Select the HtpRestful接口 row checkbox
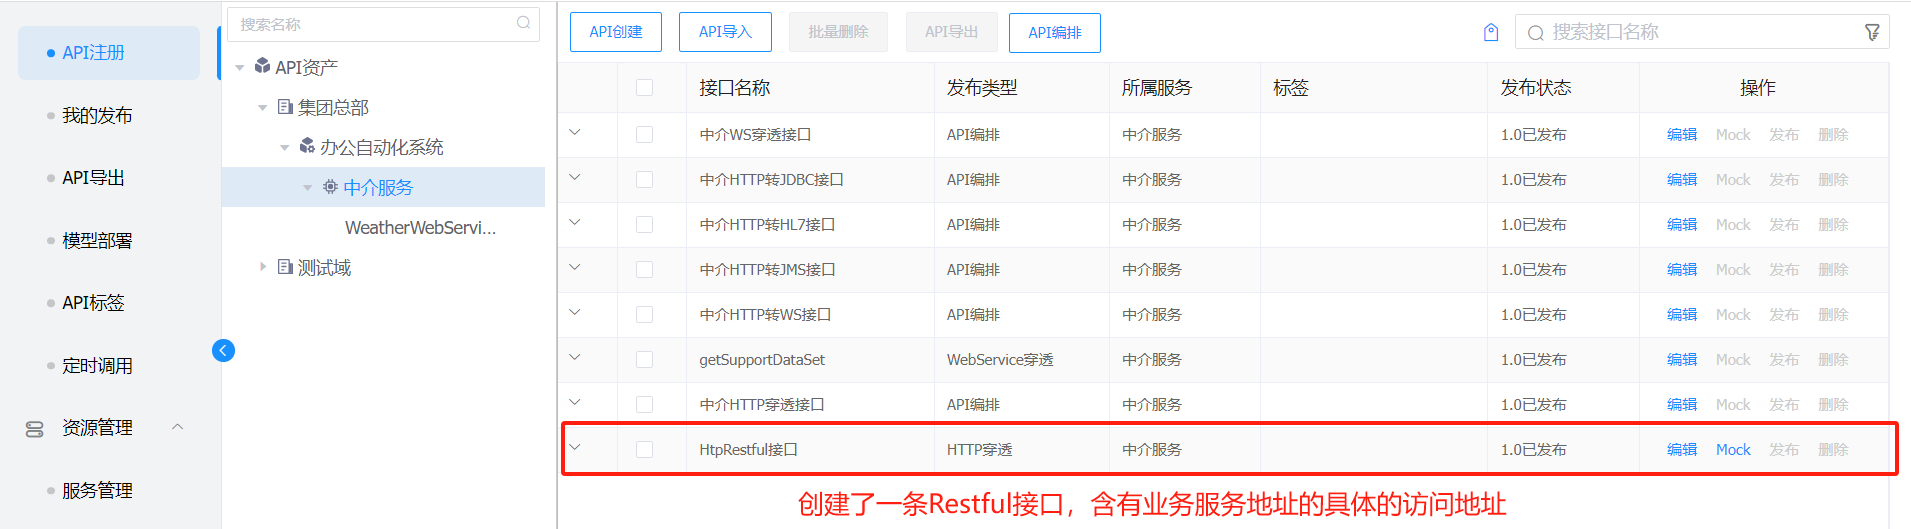 [644, 450]
